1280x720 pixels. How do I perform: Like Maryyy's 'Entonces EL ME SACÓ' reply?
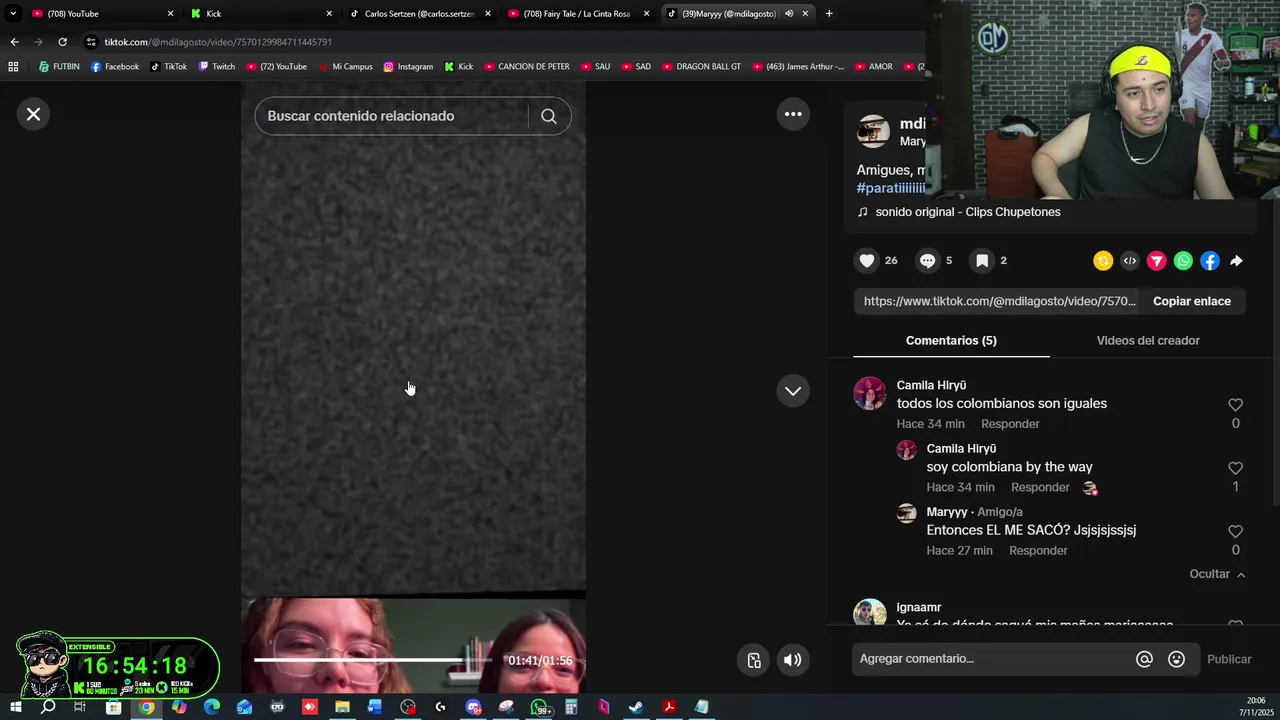1235,532
